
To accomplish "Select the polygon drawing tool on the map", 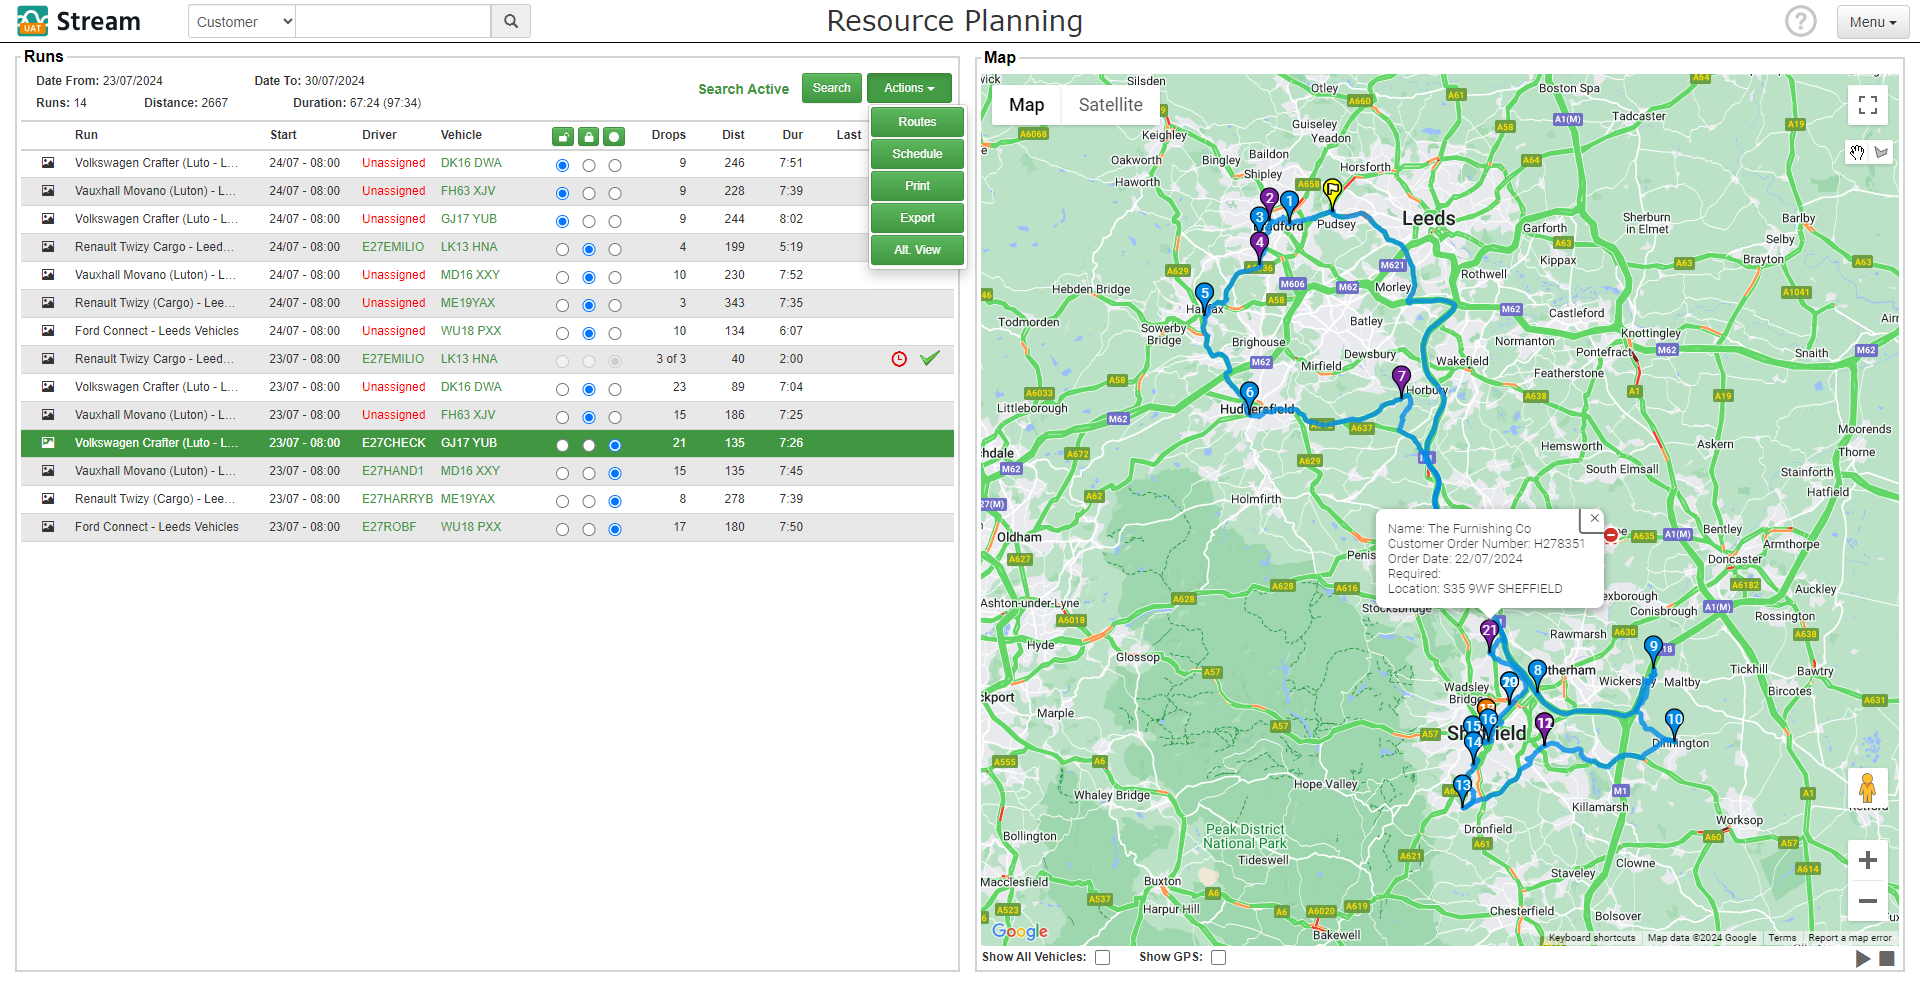I will (x=1882, y=153).
